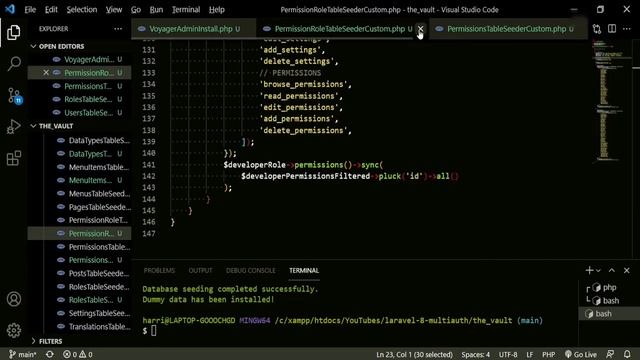Viewport: 640px width, 360px height.
Task: Click the feedback icon in status bar
Action: point(610,354)
